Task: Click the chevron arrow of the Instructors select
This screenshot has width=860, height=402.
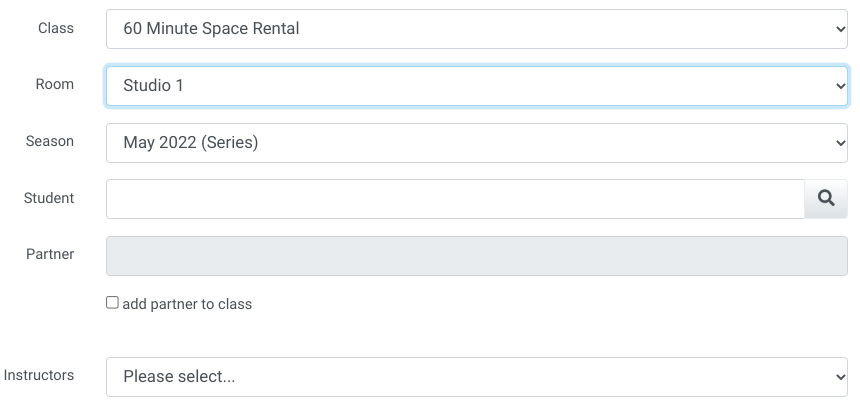Action: pyautogui.click(x=840, y=377)
